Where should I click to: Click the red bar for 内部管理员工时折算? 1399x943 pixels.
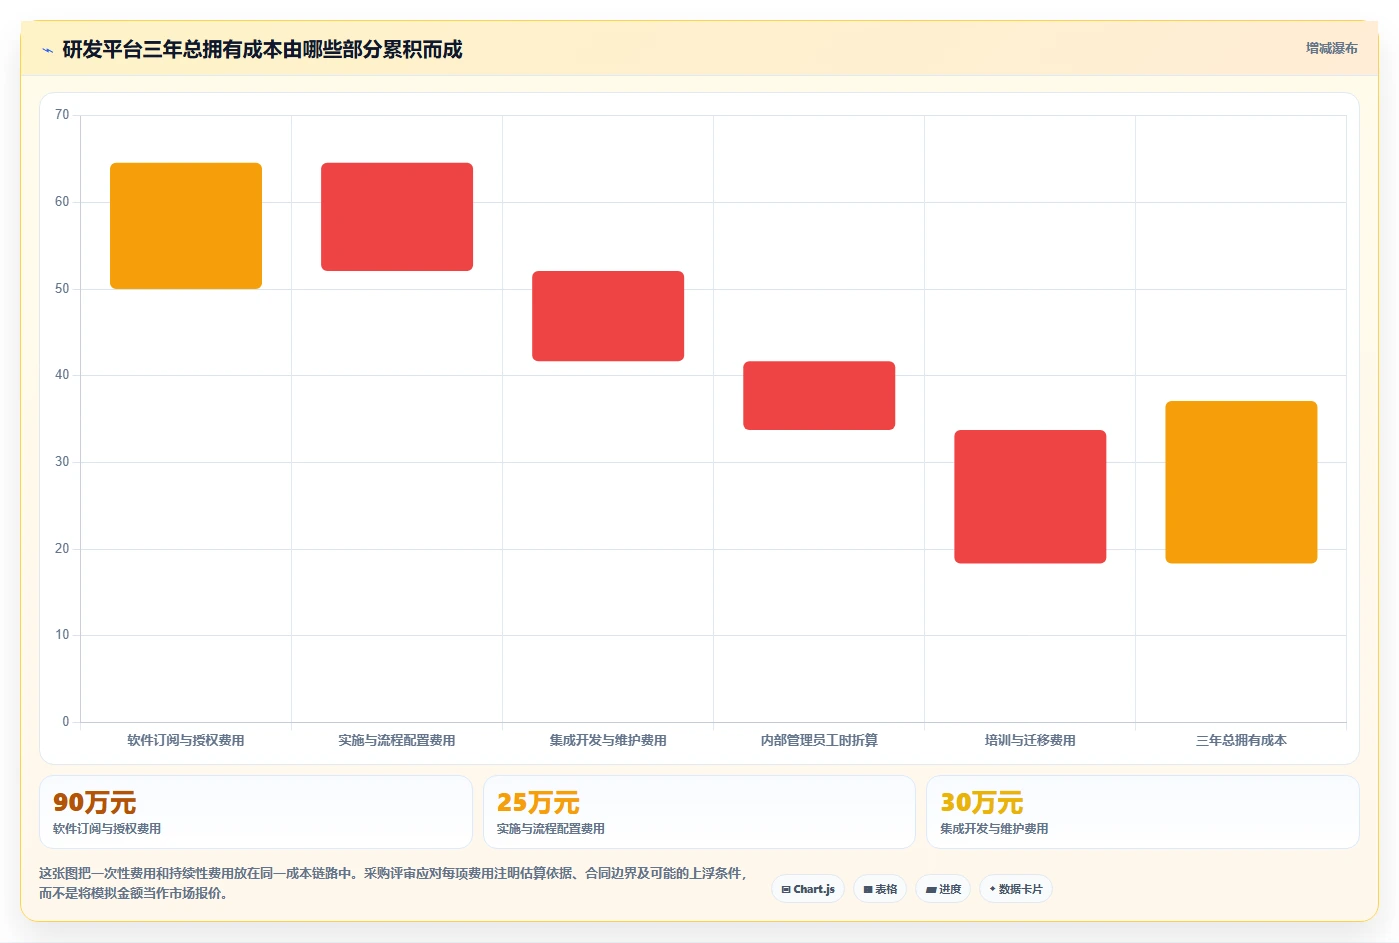click(x=819, y=396)
